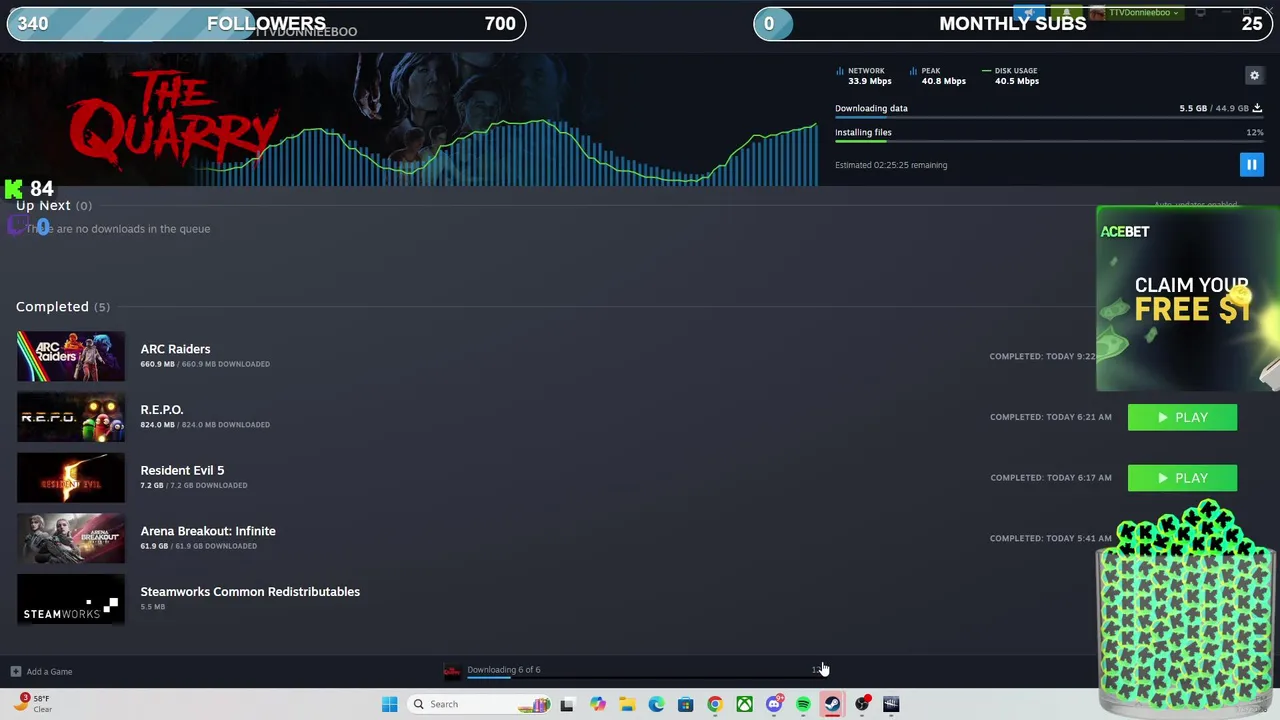Click the Resident Evil 5 thumbnail
1280x720 pixels.
pyautogui.click(x=71, y=478)
